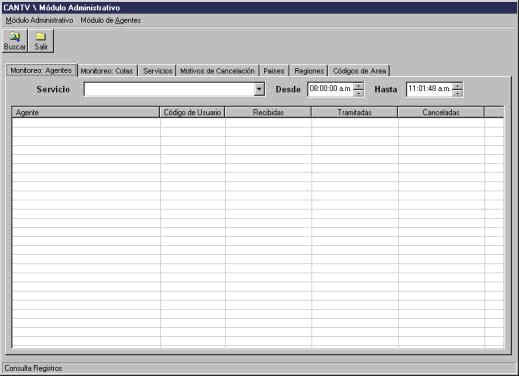Click the Desde time field
Screen dimensions: 519x376
pyautogui.click(x=330, y=89)
